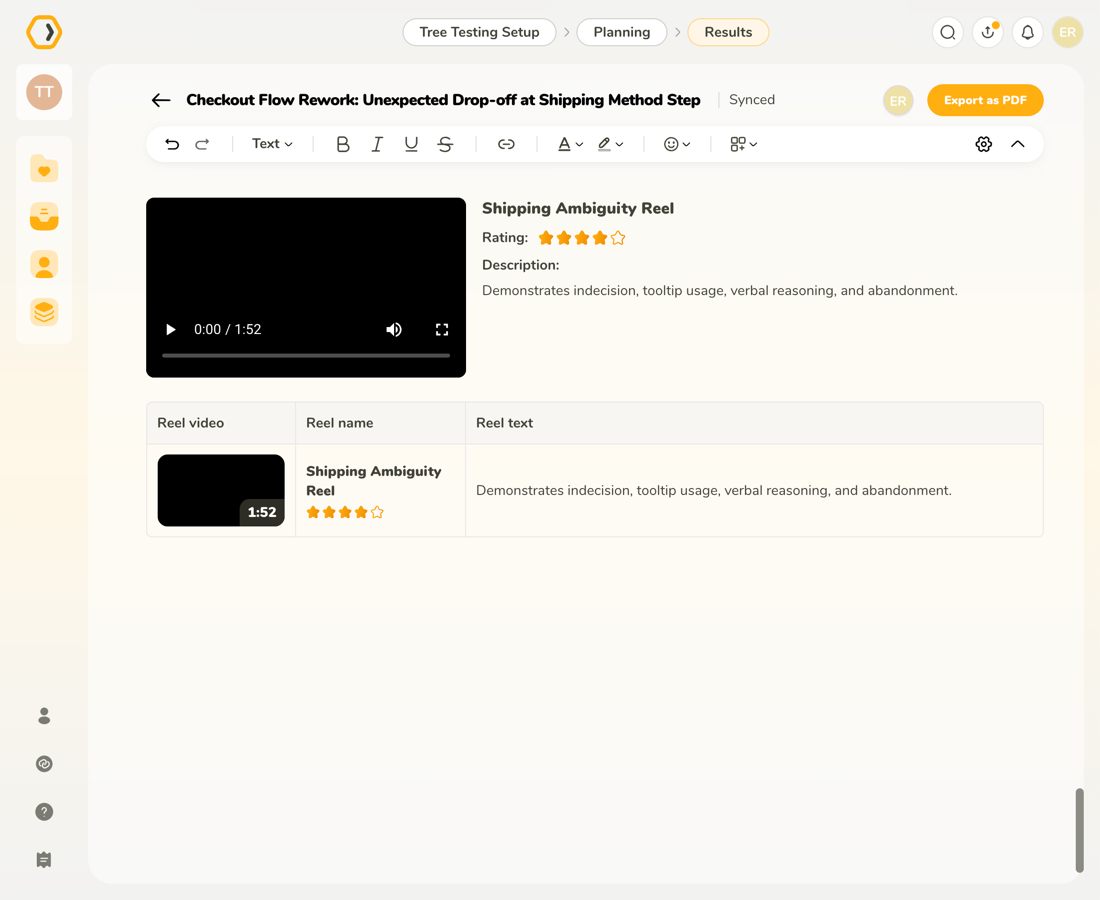The width and height of the screenshot is (1100, 900).
Task: Open the upload icon with notification dot
Action: (x=988, y=32)
